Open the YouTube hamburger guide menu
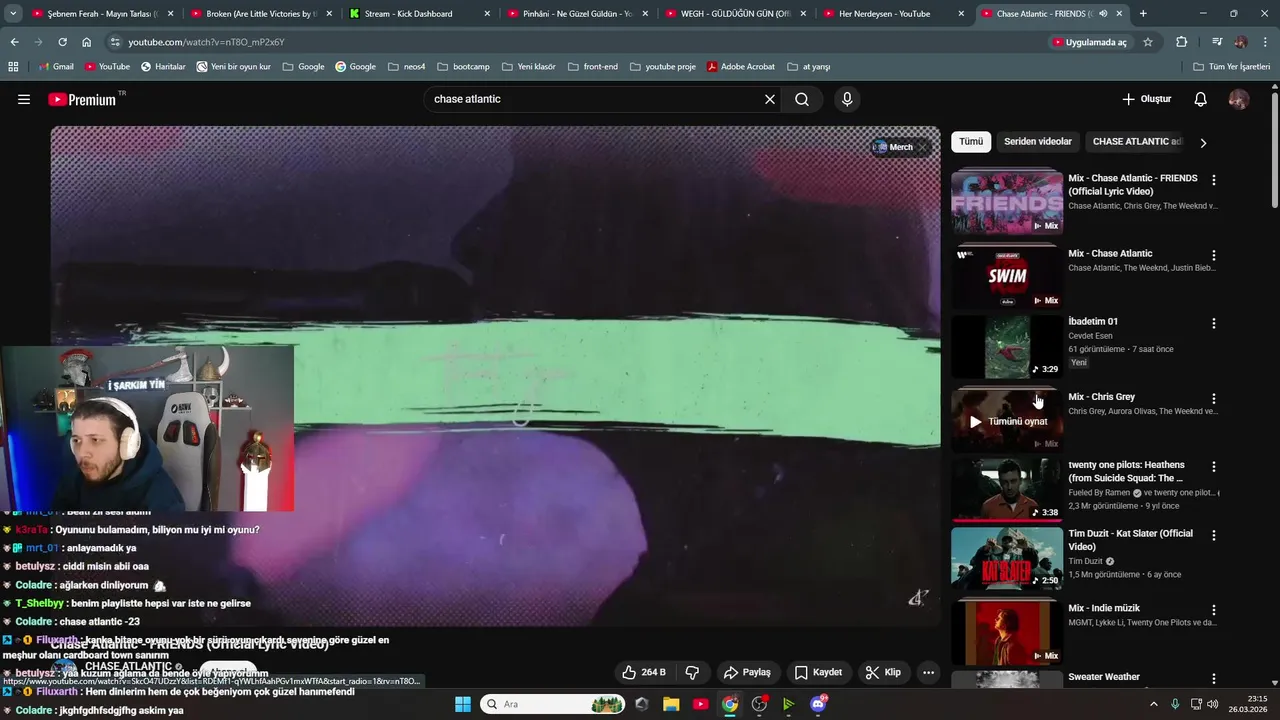1280x720 pixels. tap(24, 99)
